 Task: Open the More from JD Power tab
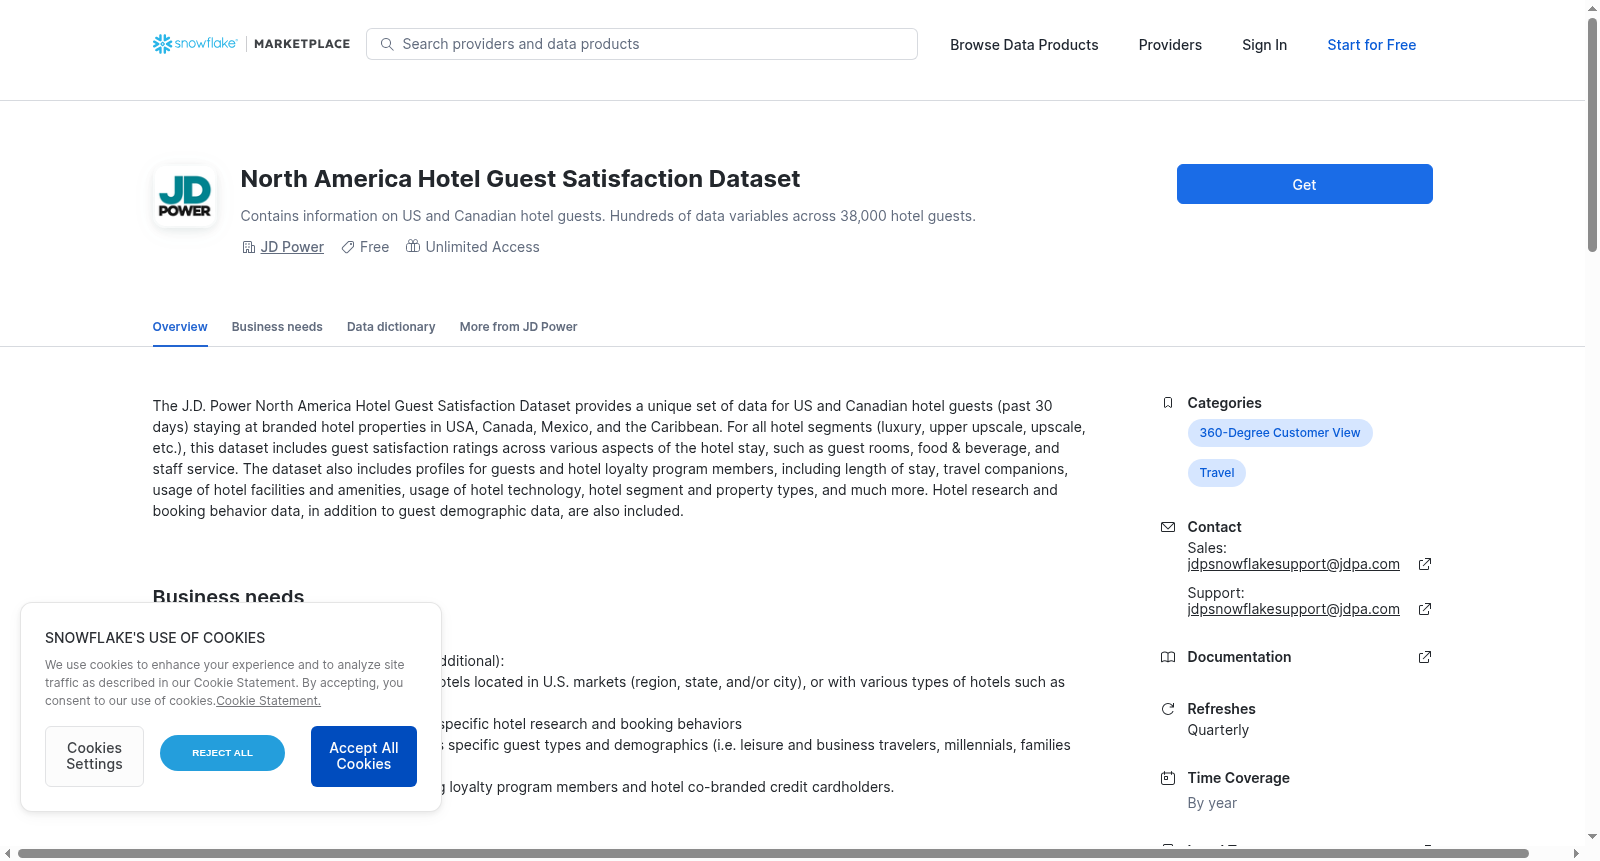518,327
